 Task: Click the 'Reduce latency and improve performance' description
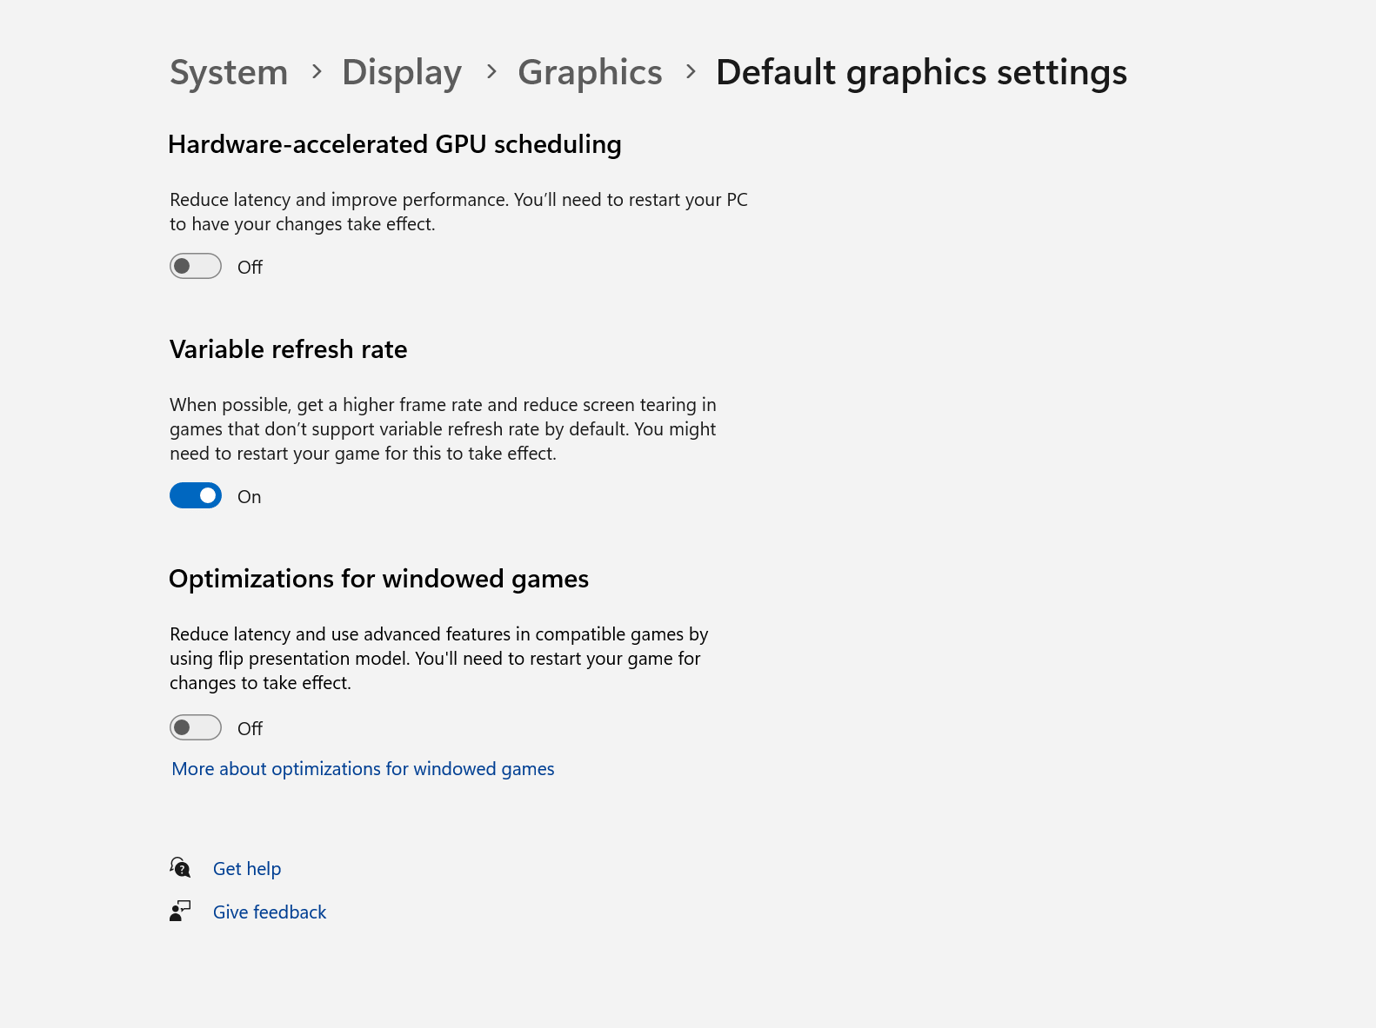click(x=459, y=211)
